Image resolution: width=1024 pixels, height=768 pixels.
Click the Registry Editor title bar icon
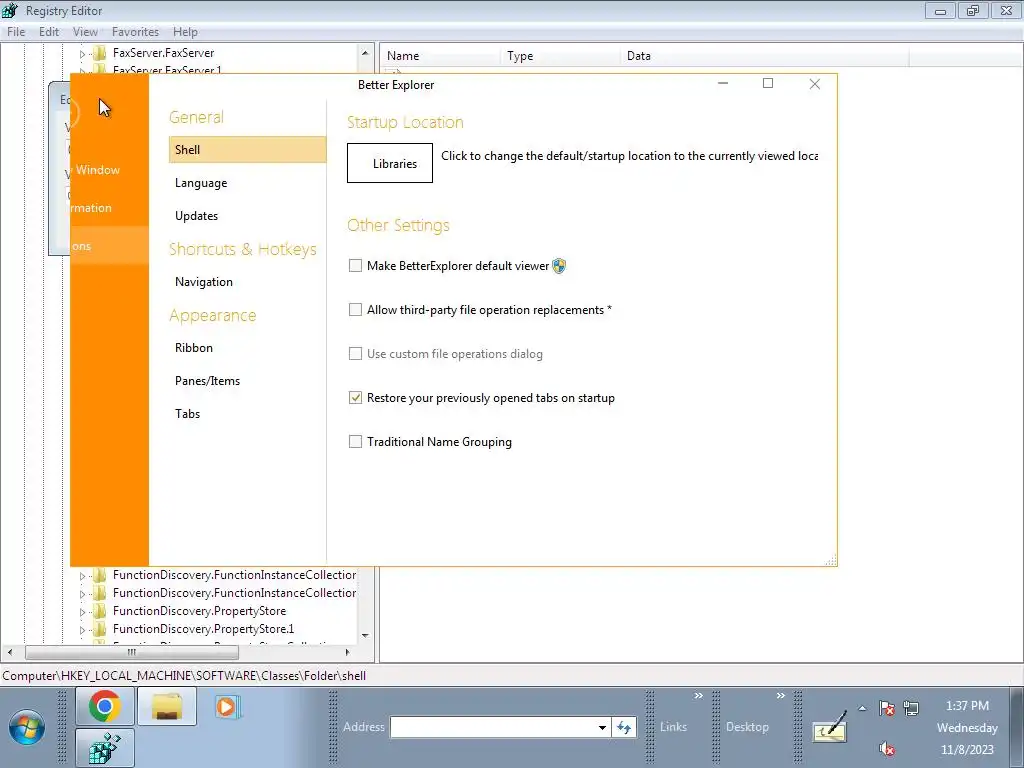pos(10,11)
